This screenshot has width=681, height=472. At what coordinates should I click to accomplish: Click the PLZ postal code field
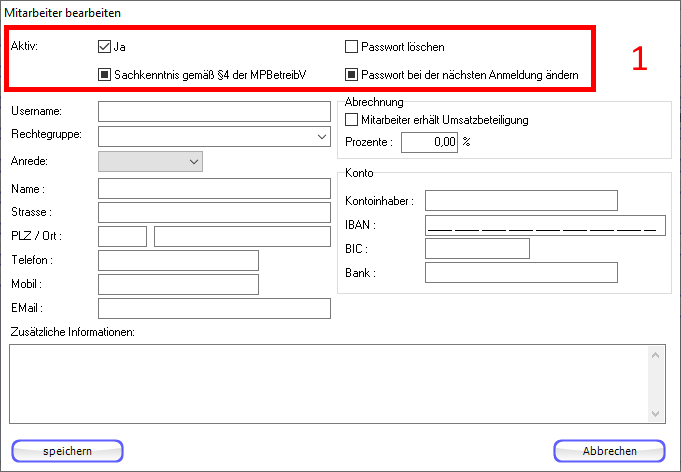122,237
